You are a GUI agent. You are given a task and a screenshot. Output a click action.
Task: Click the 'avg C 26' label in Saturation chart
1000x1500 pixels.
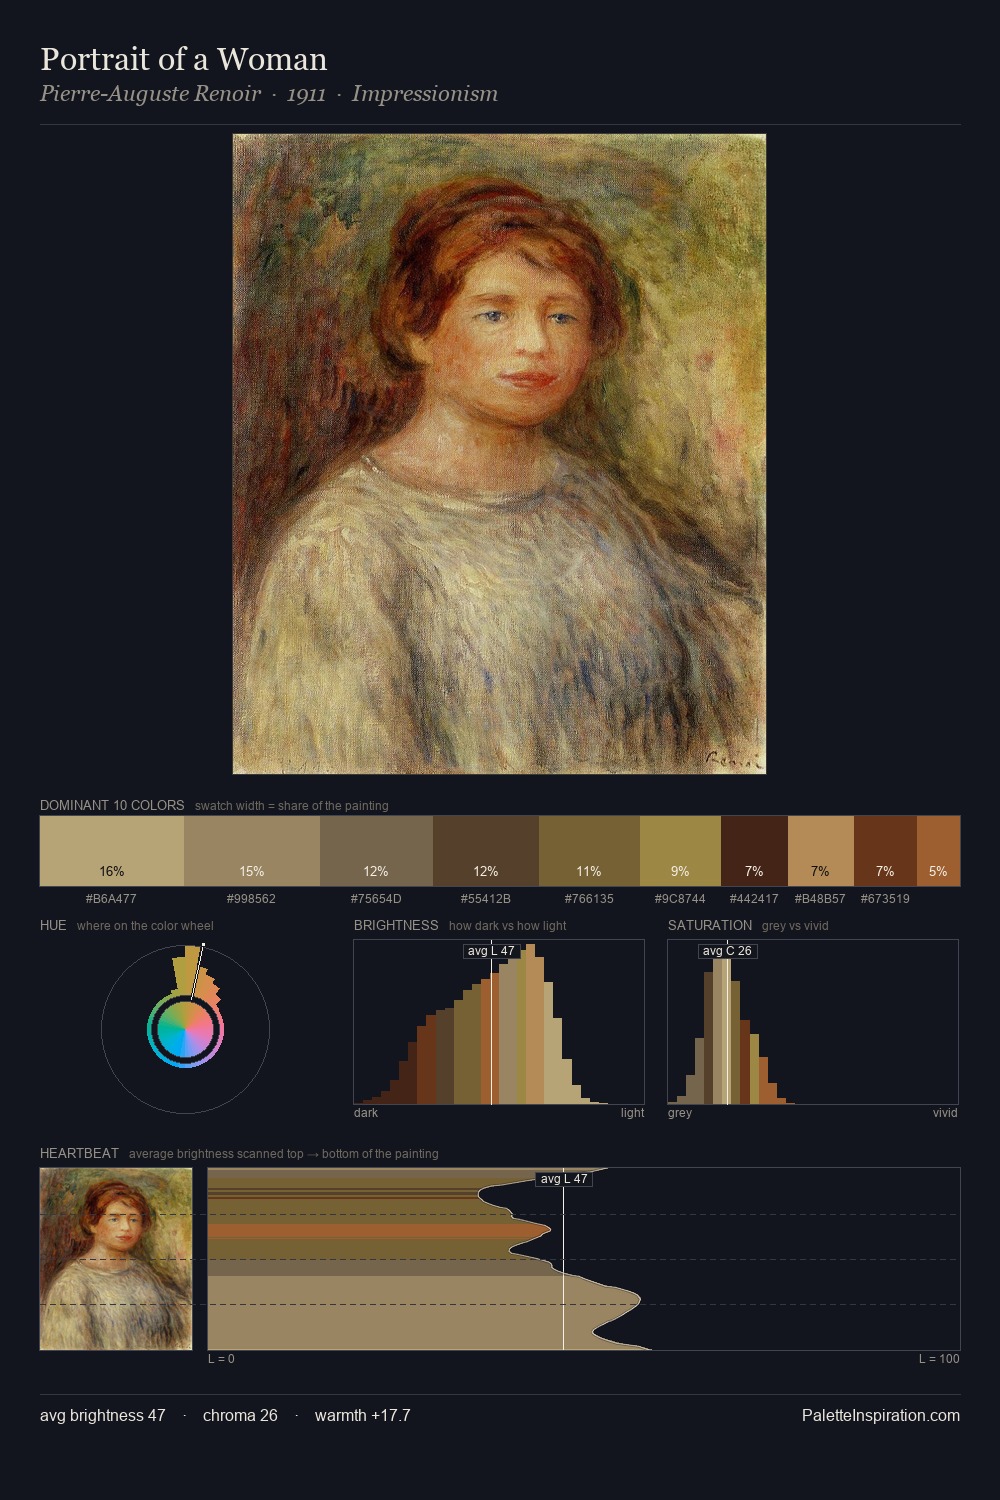[727, 951]
